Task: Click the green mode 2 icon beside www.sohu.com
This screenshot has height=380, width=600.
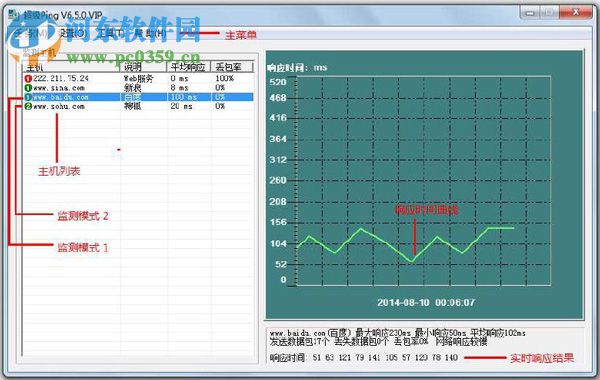Action: tap(28, 106)
